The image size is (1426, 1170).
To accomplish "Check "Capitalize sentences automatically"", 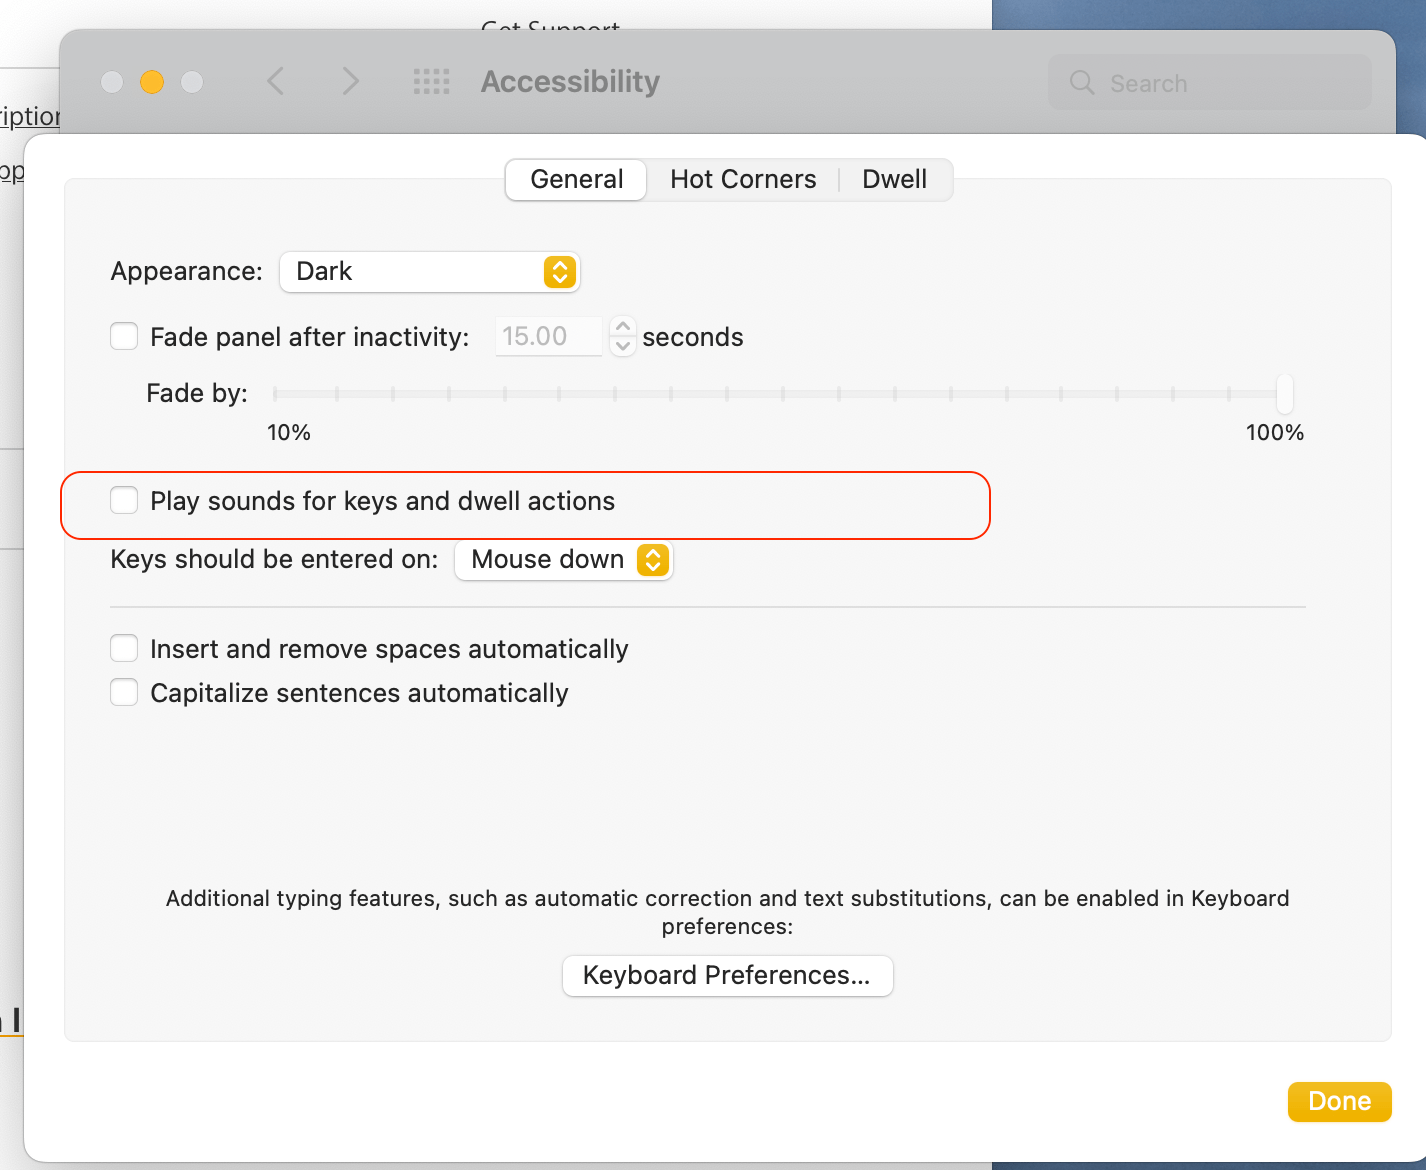I will (123, 692).
